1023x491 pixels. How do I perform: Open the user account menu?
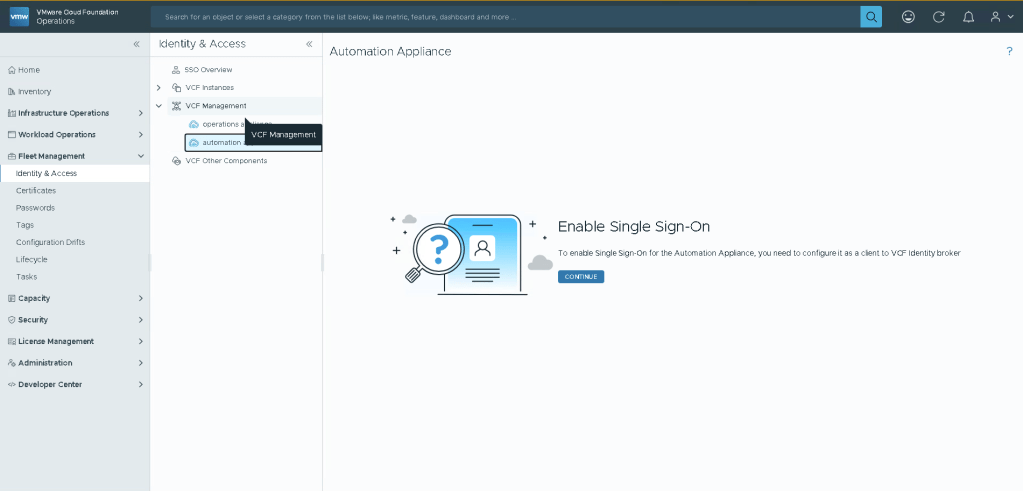tap(1000, 17)
